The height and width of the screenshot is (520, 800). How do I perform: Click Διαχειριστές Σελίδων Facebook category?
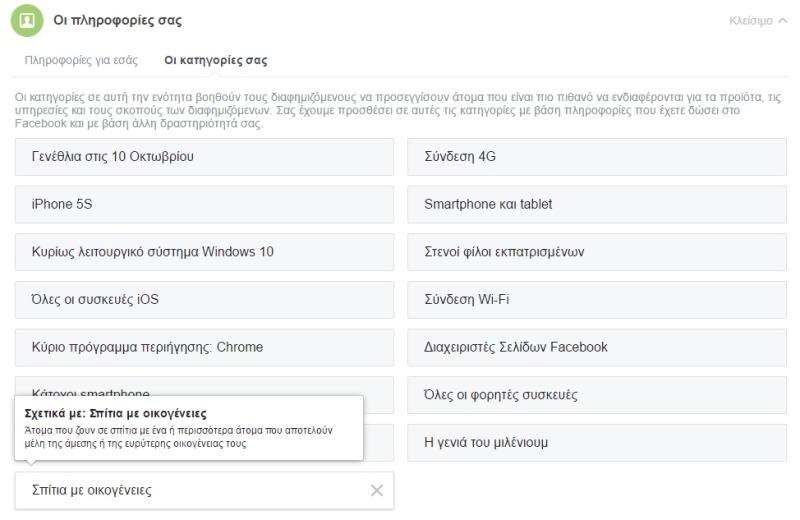point(596,347)
